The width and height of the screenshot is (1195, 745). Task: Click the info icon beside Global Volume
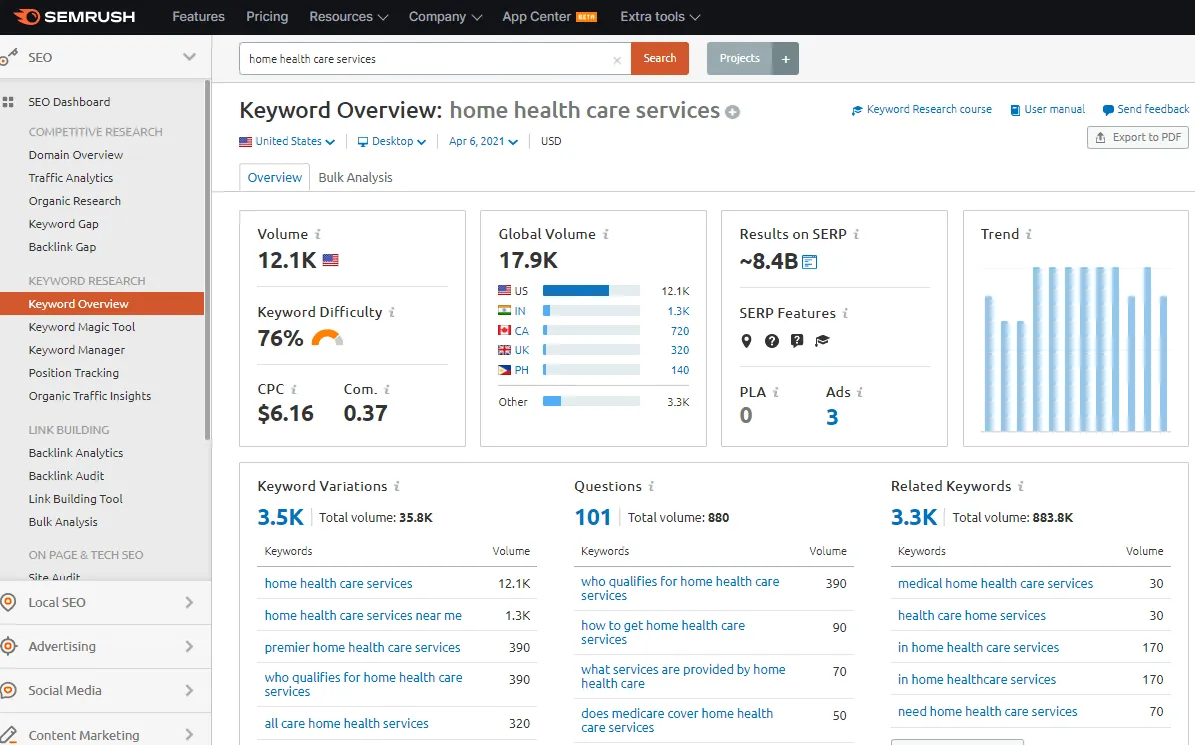606,234
